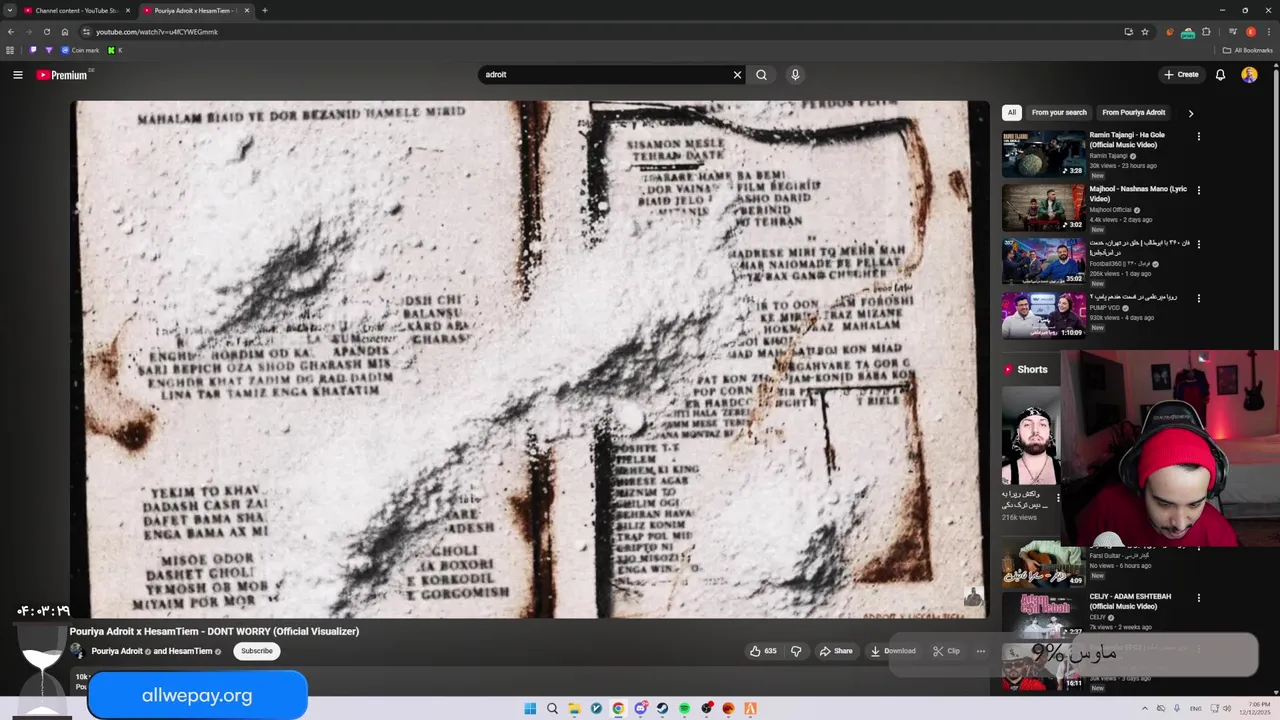The width and height of the screenshot is (1280, 720).
Task: Go back to previous page
Action: pos(11,32)
